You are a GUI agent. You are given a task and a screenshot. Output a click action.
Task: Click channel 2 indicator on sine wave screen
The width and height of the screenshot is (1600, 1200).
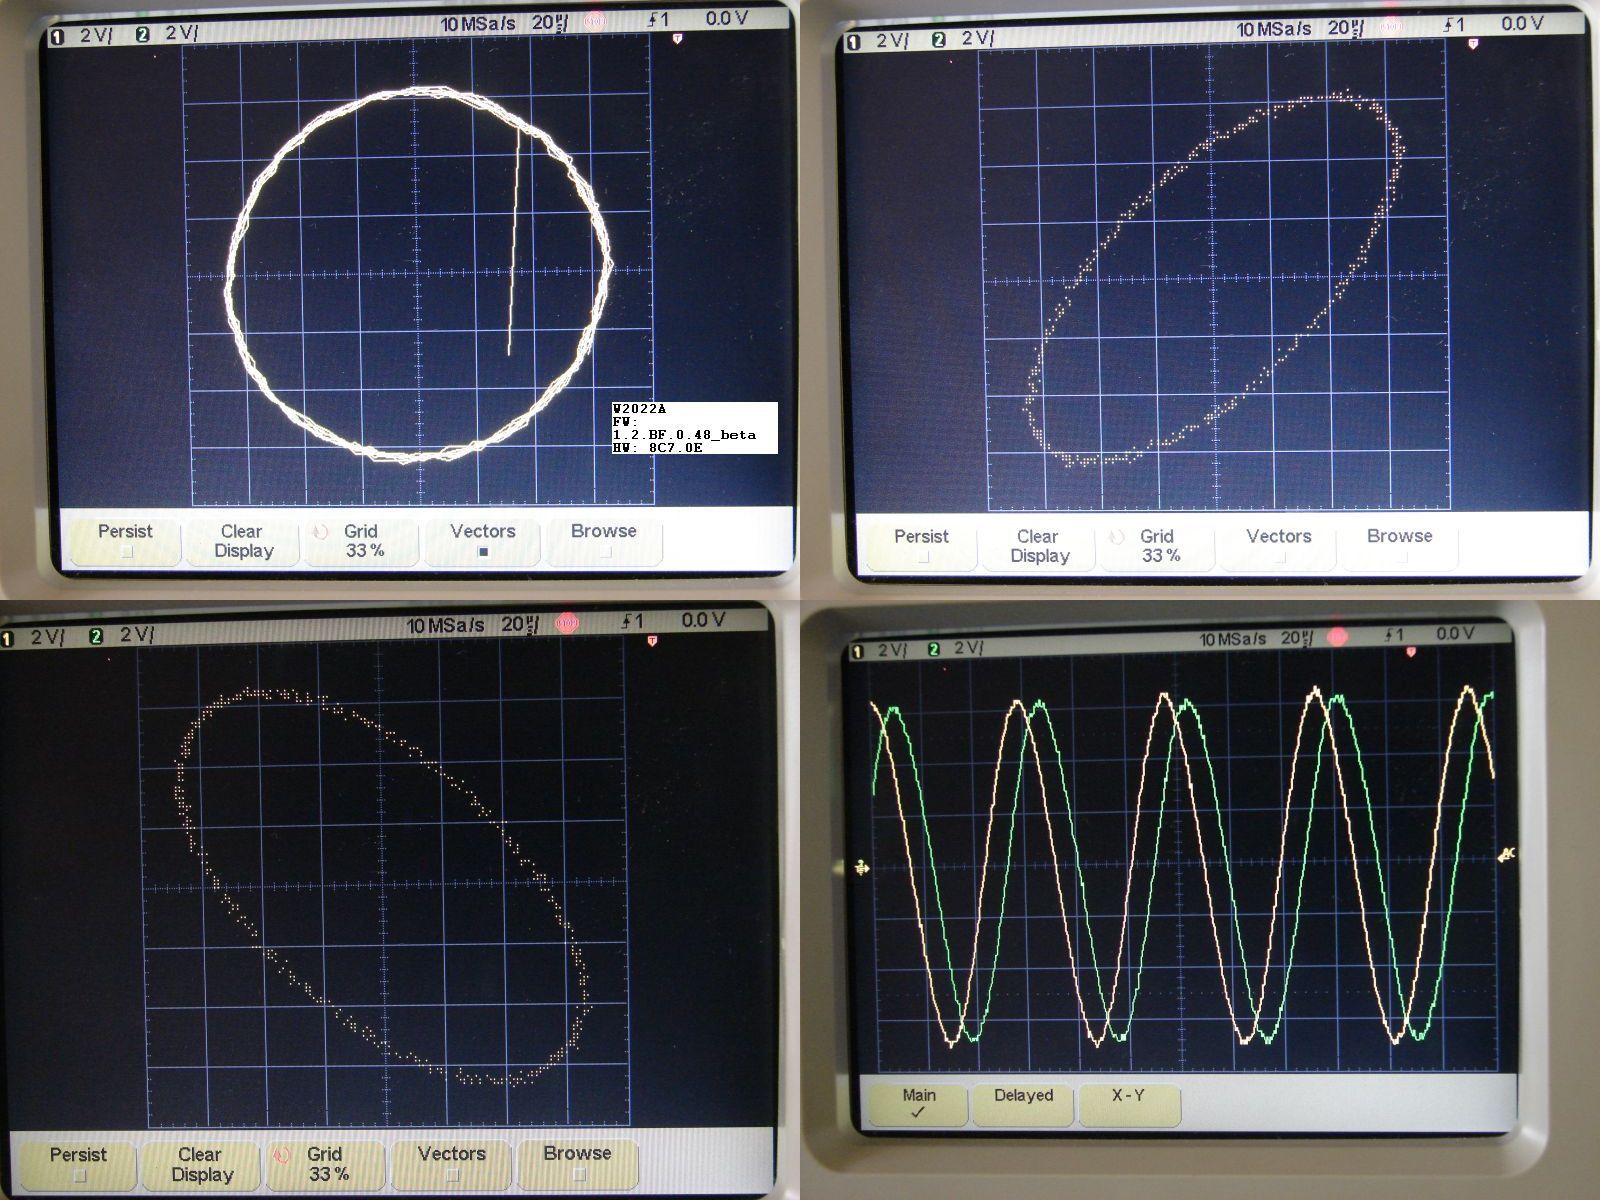(x=934, y=649)
